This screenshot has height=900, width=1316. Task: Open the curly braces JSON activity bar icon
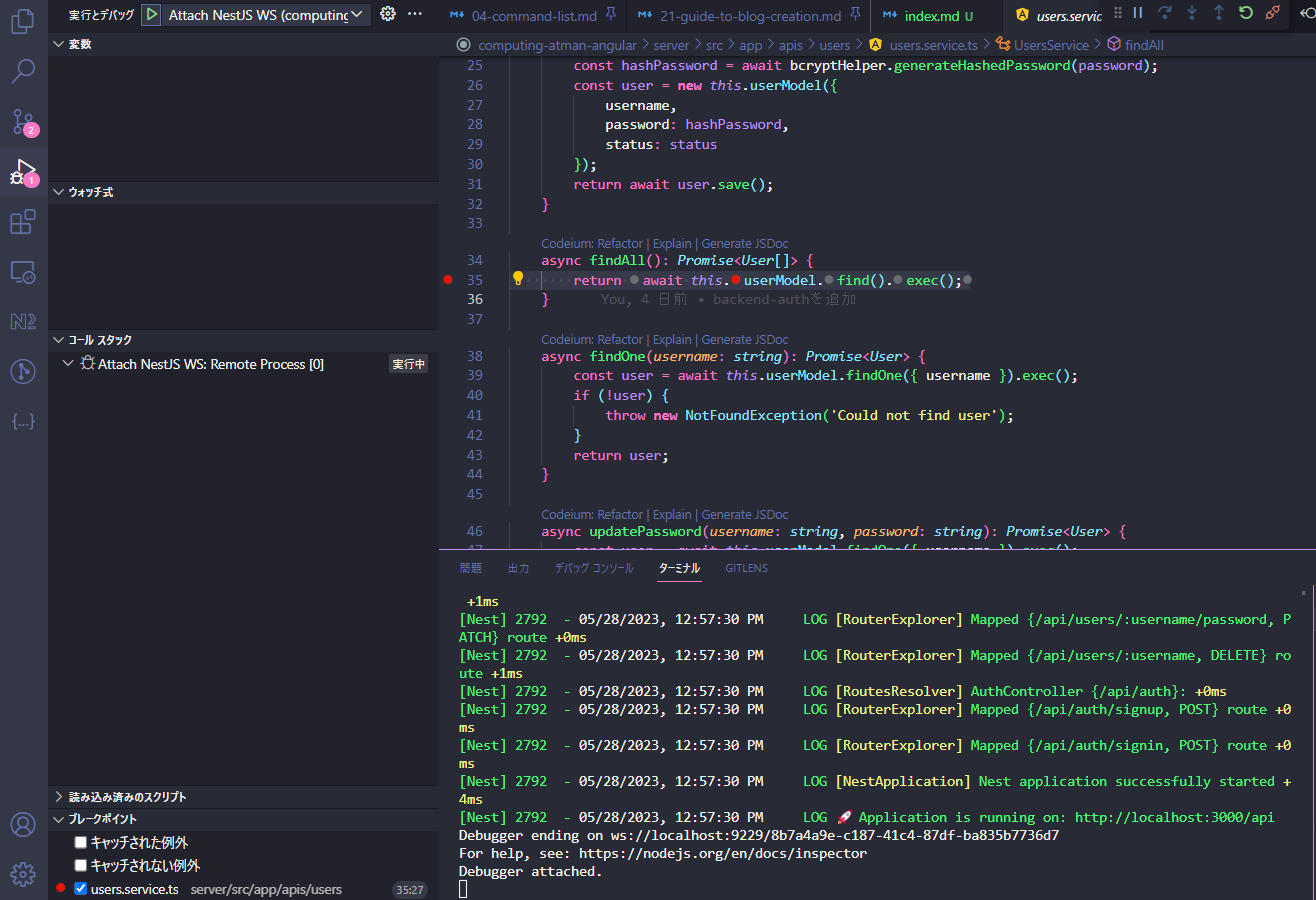click(x=23, y=421)
